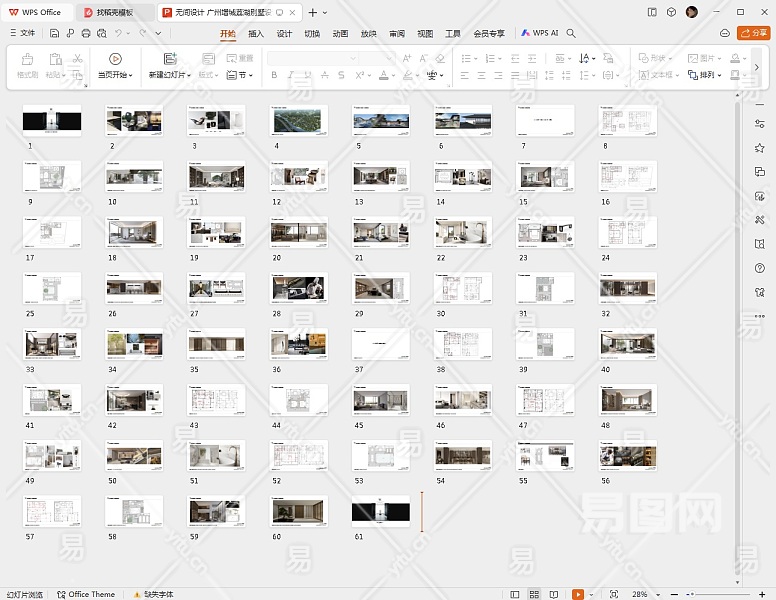776x600 pixels.
Task: Click the orange 分享 share button
Action: pyautogui.click(x=752, y=33)
